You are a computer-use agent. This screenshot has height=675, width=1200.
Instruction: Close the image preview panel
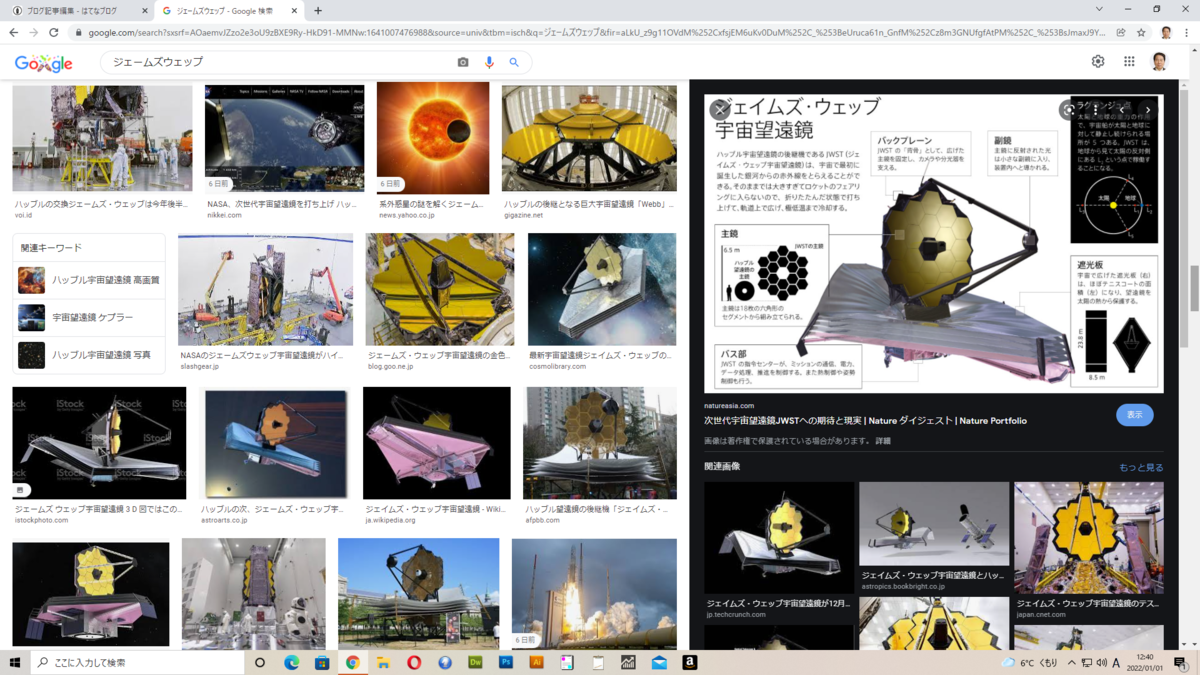719,110
